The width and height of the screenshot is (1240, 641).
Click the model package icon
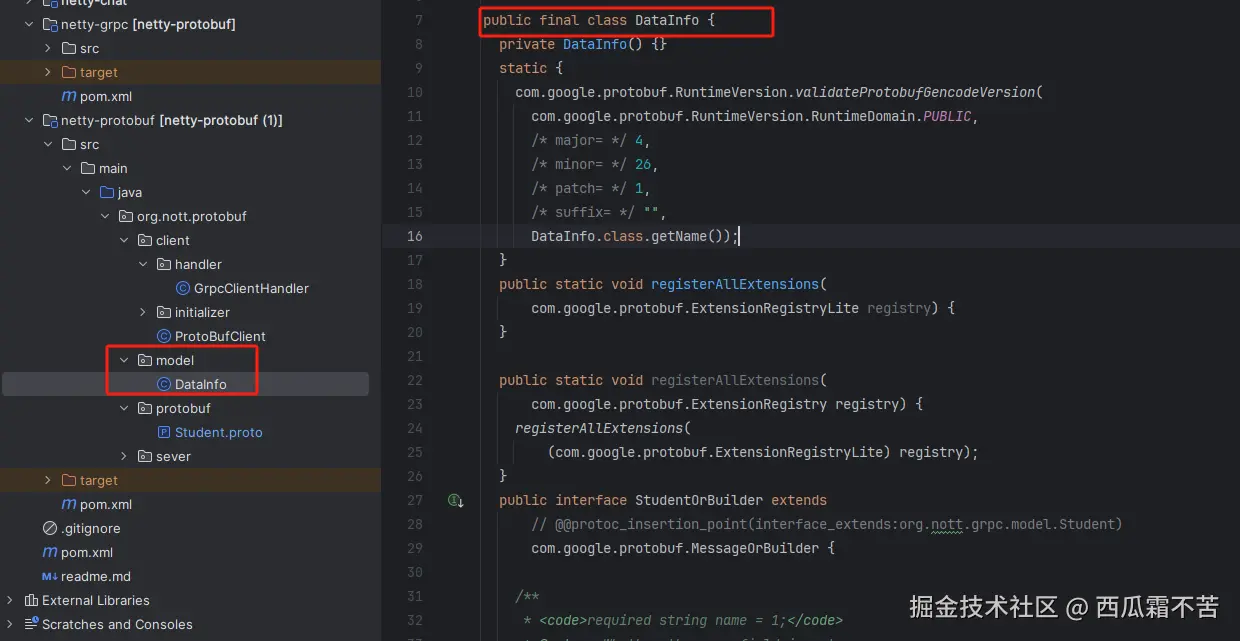tap(145, 360)
